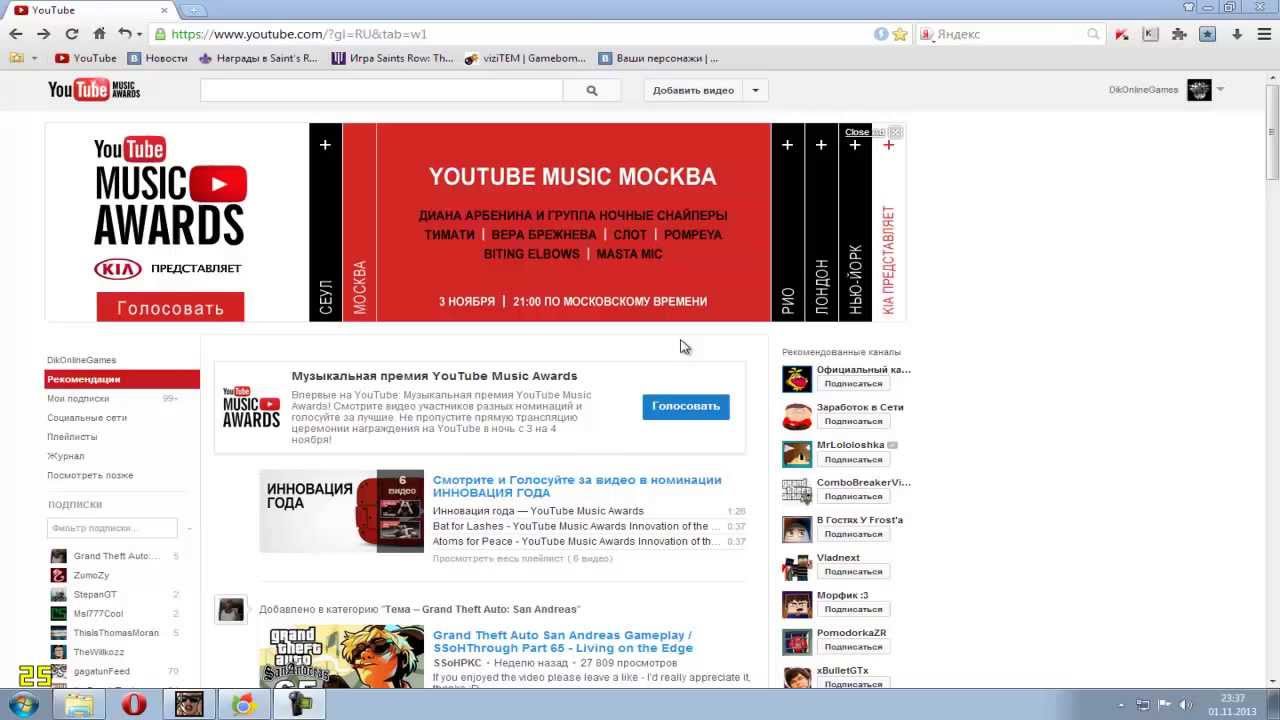
Task: Open the extensions puzzle icon
Action: click(x=1179, y=34)
